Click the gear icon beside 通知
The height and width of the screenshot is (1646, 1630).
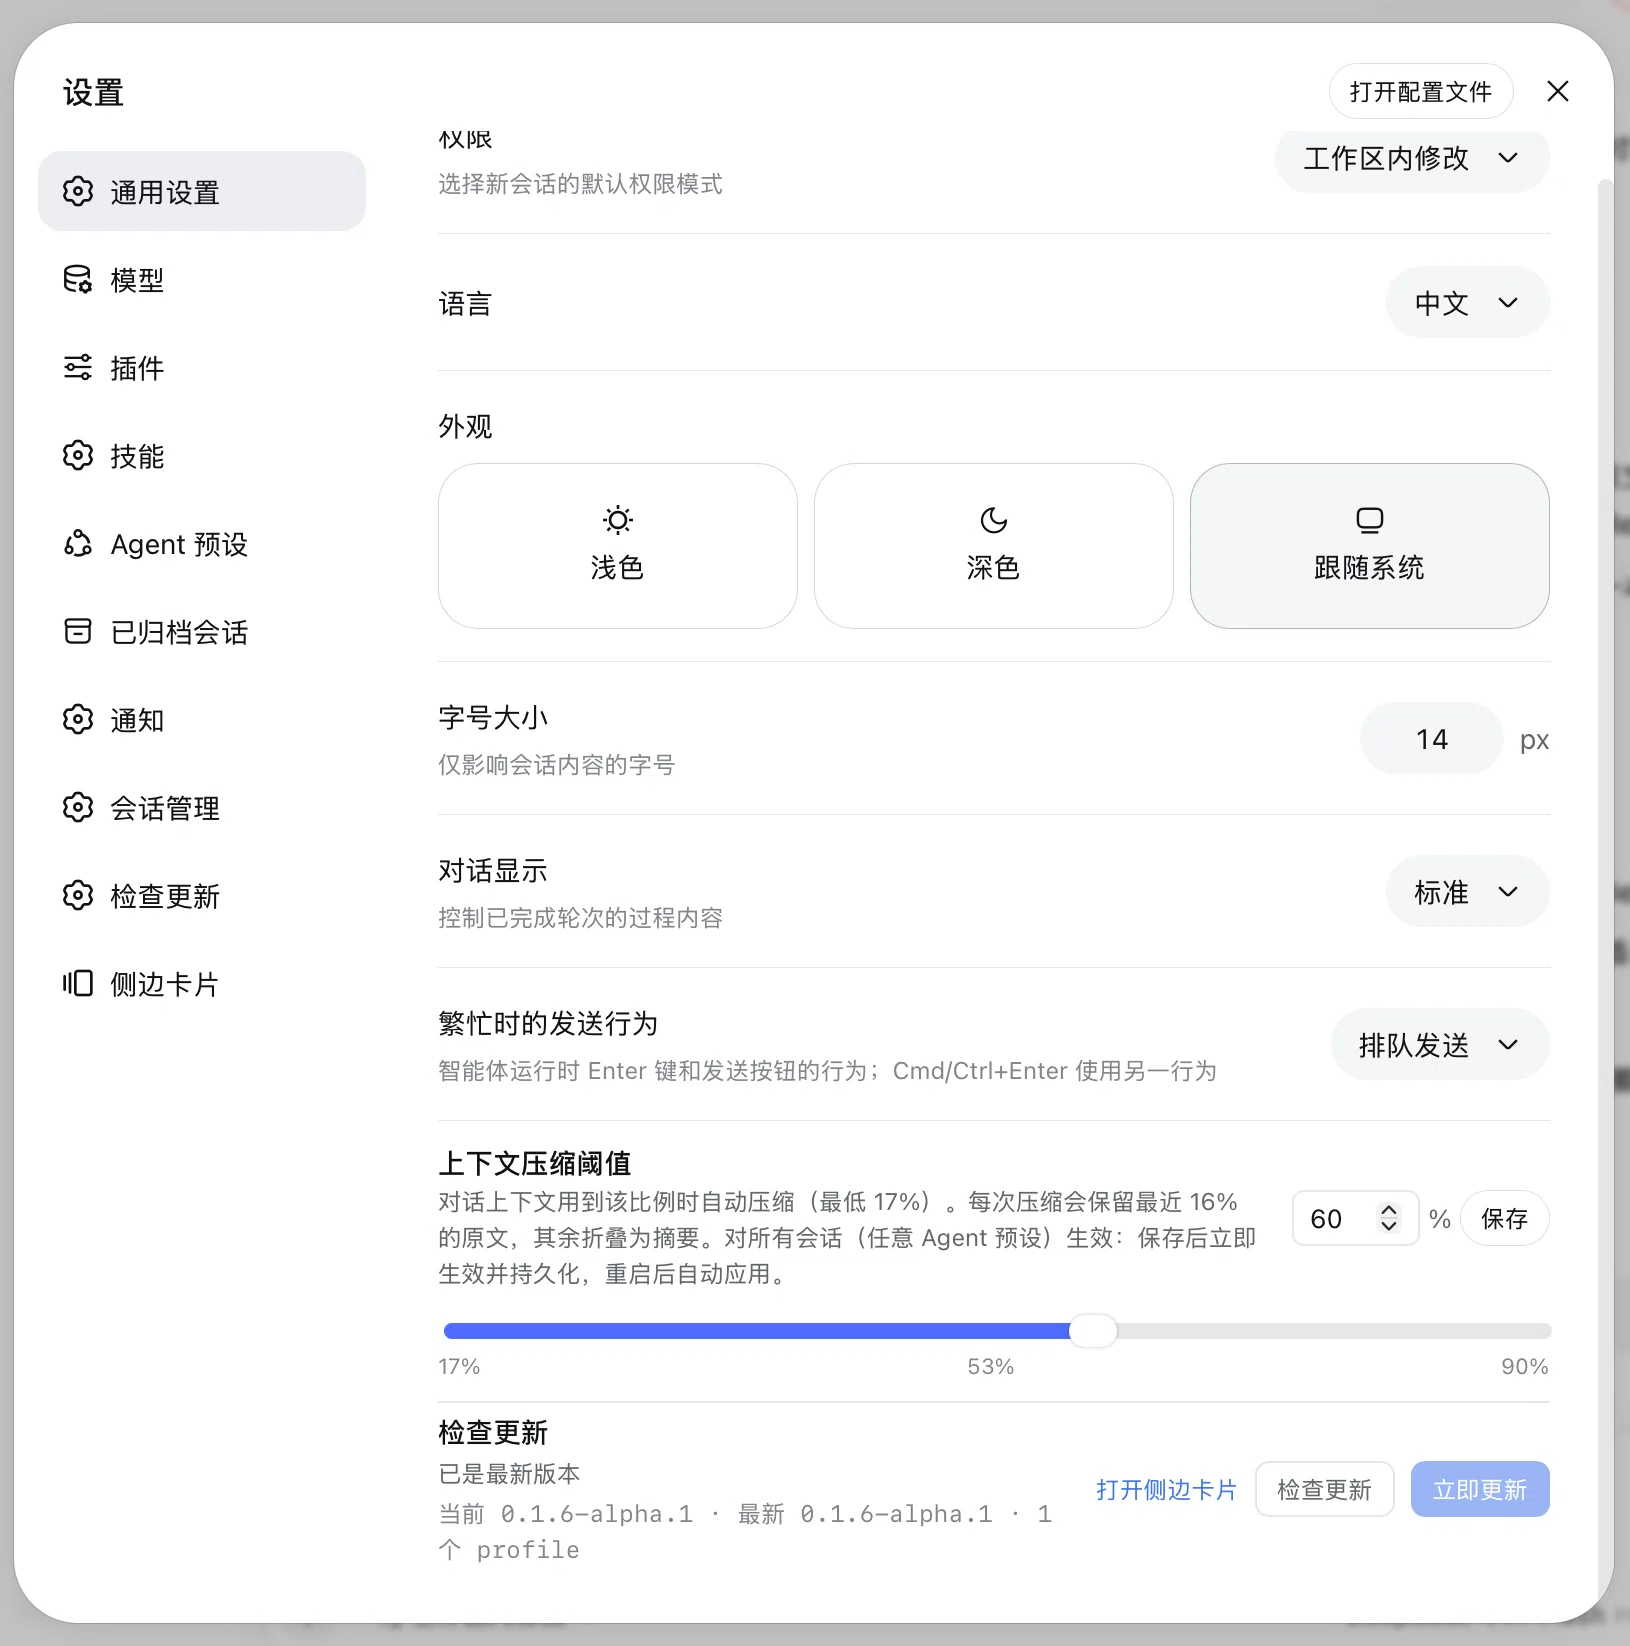coord(78,719)
